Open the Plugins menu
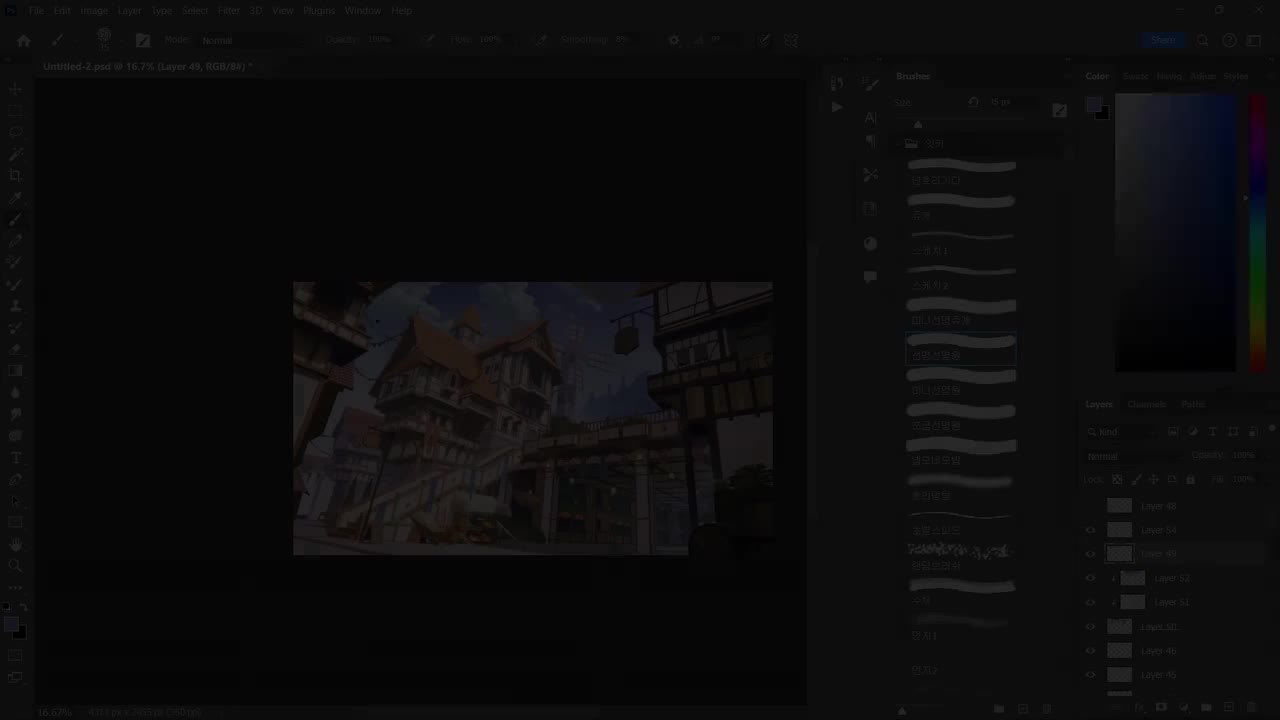 tap(319, 10)
